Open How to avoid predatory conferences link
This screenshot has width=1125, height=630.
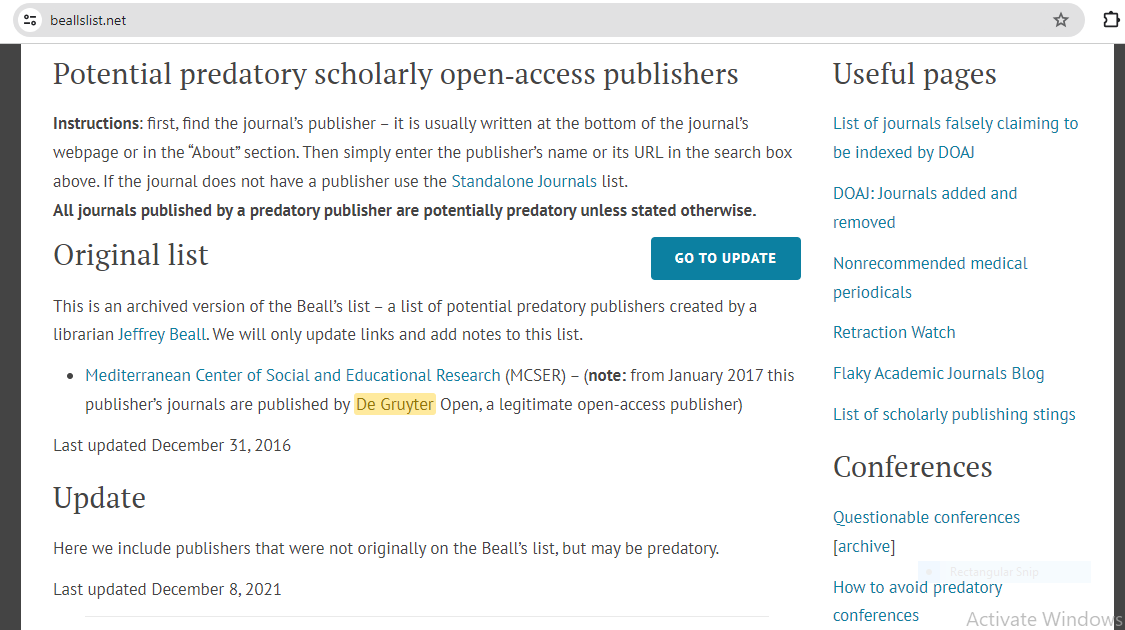tap(917, 587)
